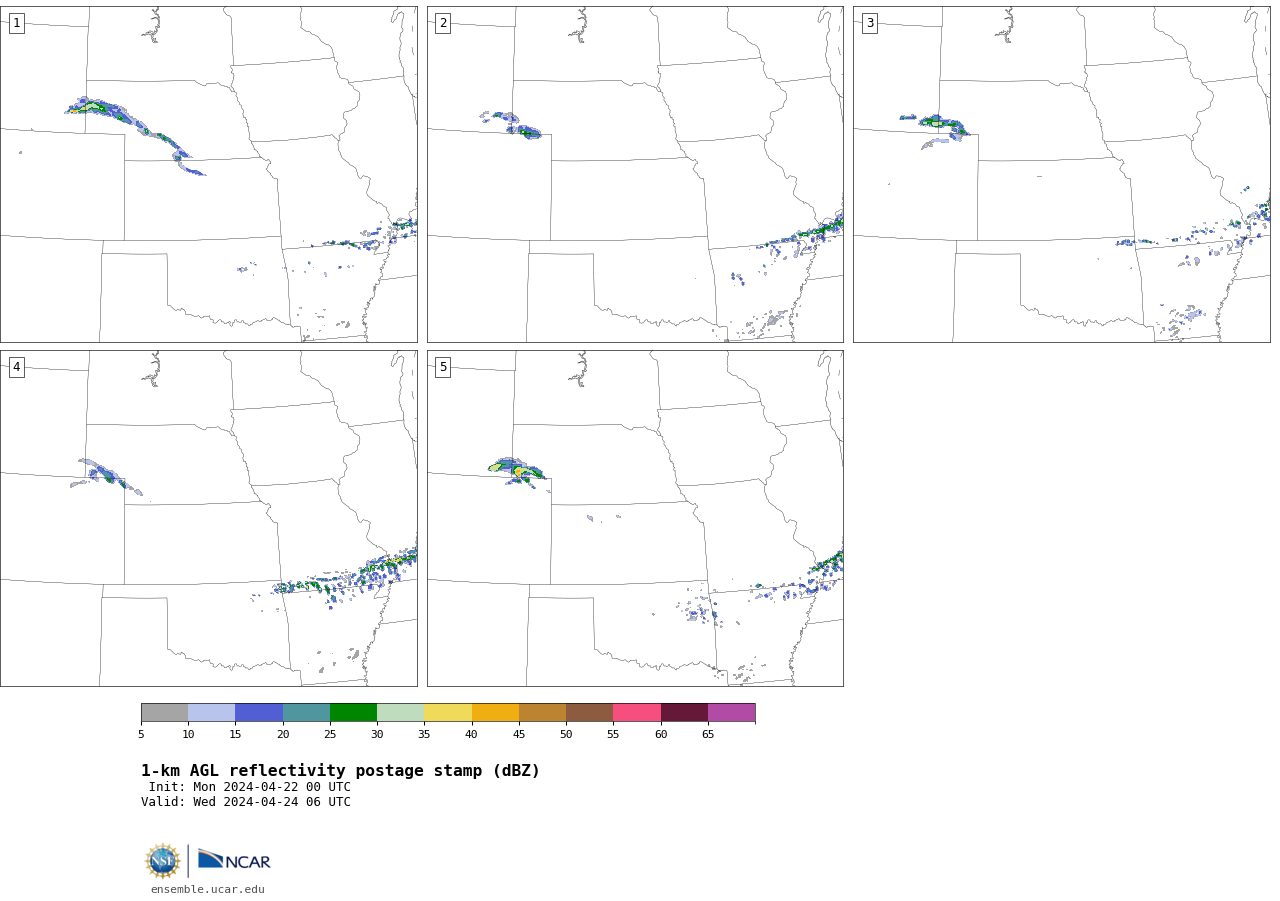Open ensemble member 2 postage stamp map
Screen dimensions: 1280x901
tap(635, 174)
